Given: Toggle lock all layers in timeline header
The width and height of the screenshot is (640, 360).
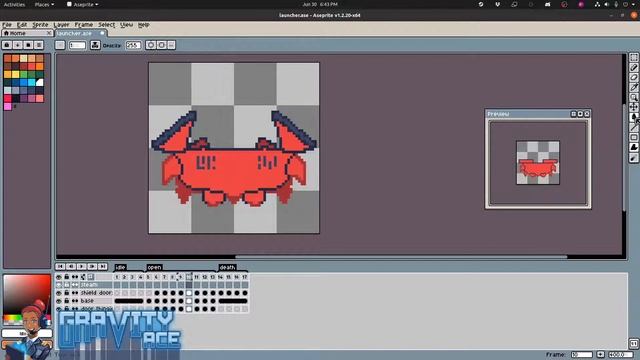Looking at the screenshot, I should [x=67, y=277].
